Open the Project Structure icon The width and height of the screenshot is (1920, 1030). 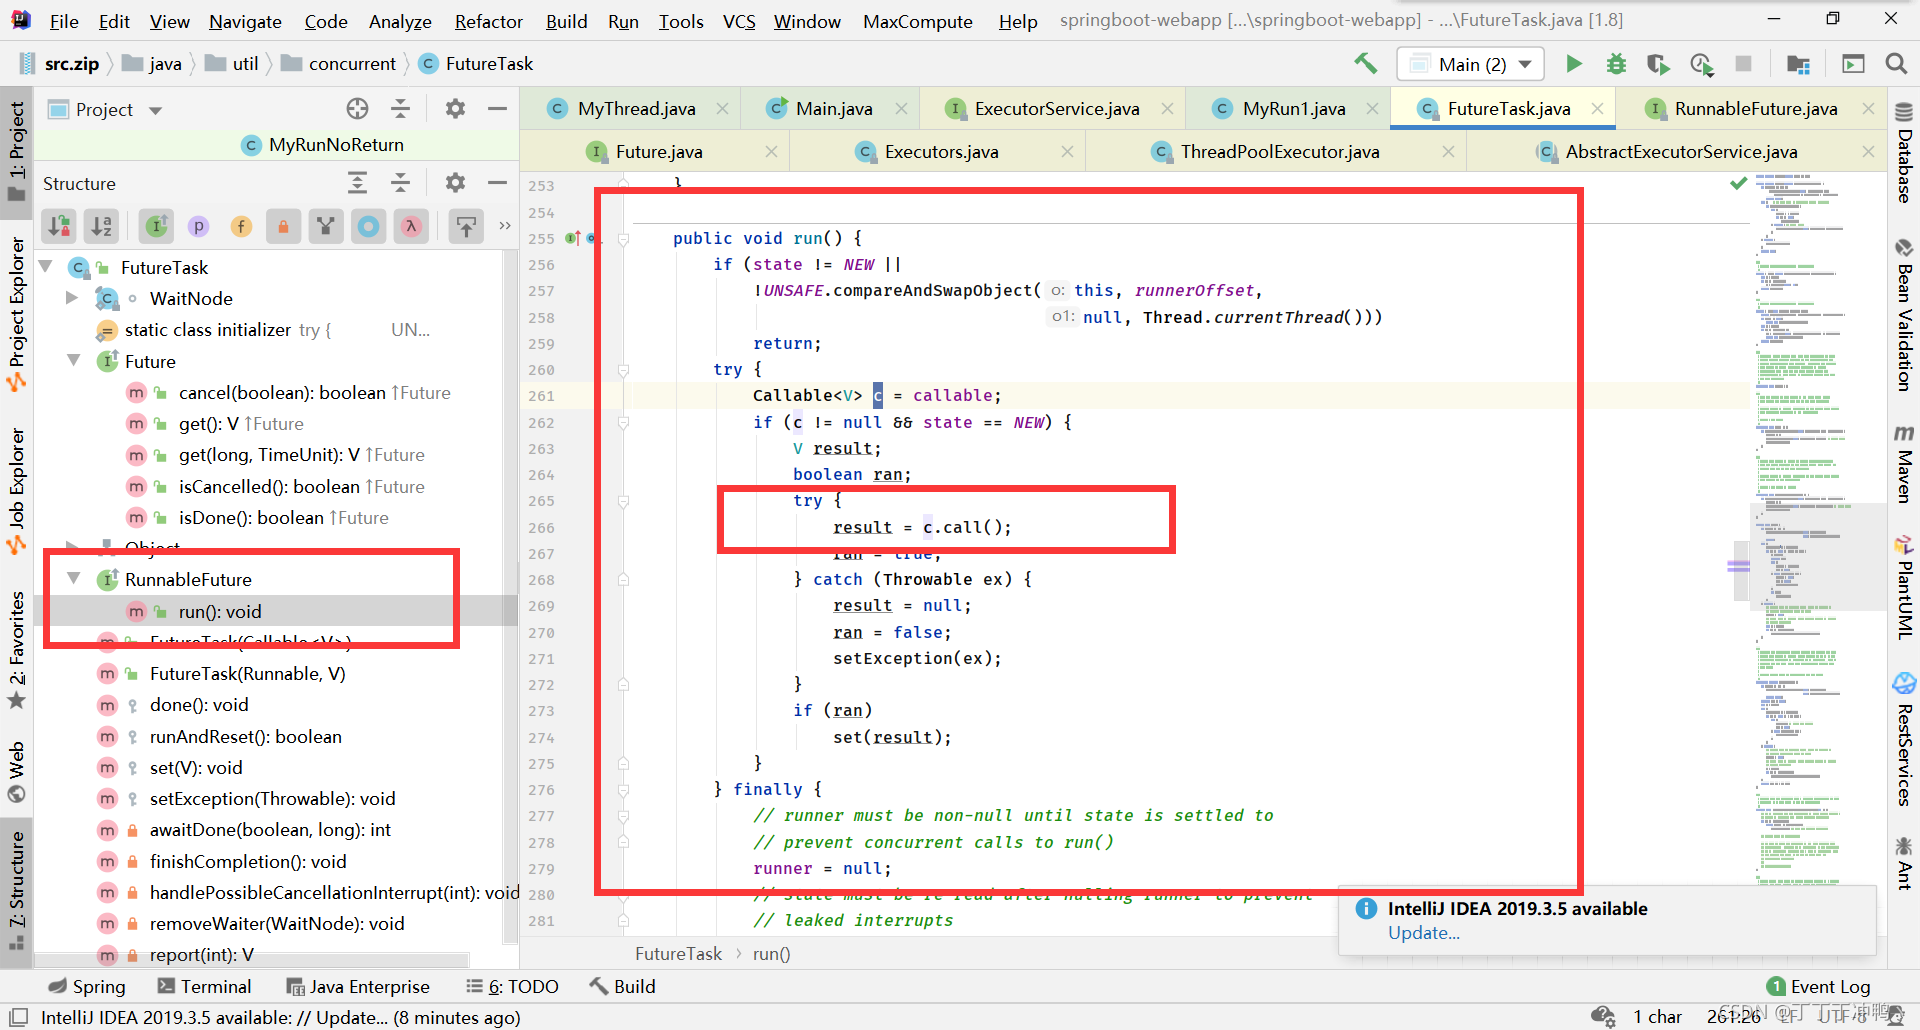pyautogui.click(x=1798, y=64)
